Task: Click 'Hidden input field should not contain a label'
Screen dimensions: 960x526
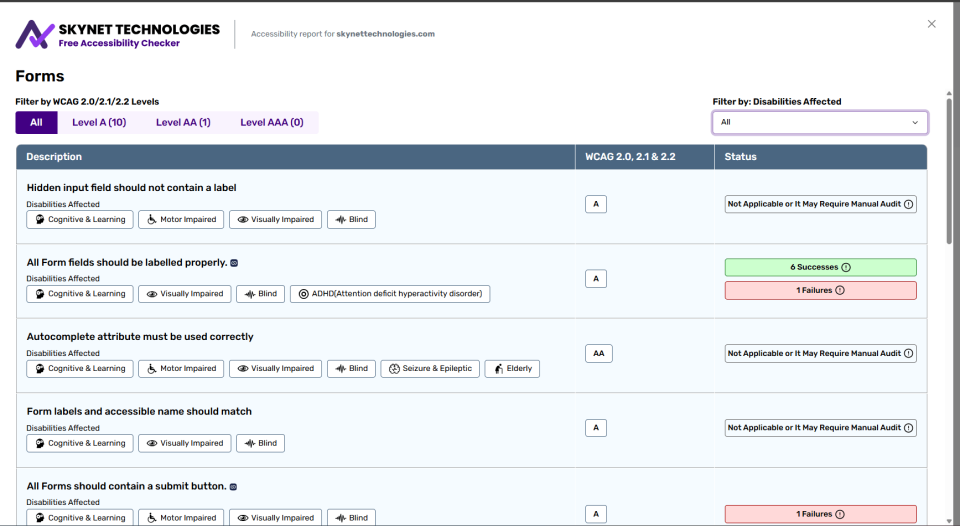Action: coord(131,188)
